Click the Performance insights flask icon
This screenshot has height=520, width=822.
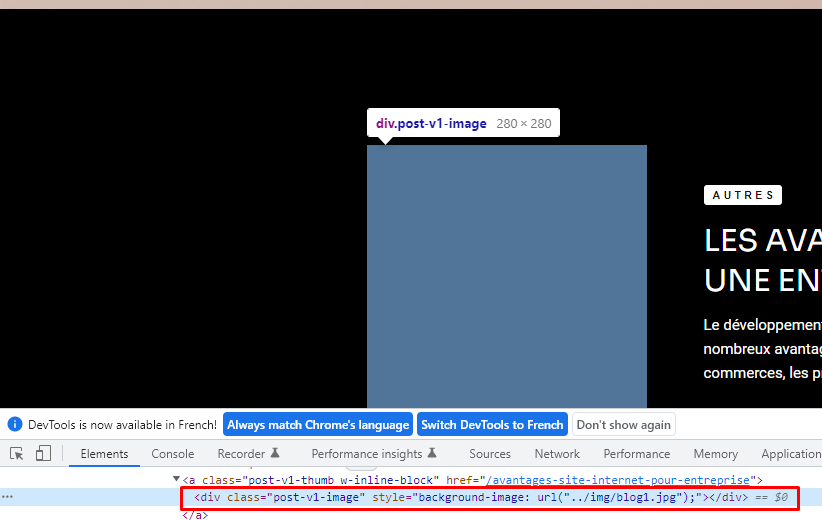click(x=432, y=453)
